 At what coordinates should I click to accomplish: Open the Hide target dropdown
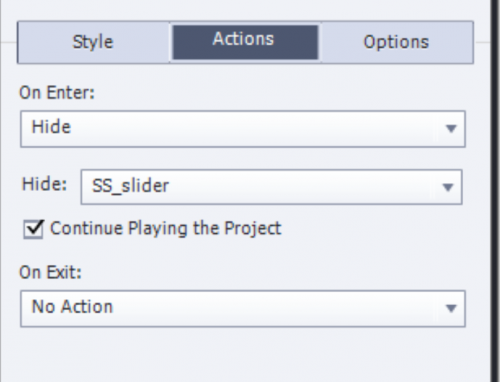(x=271, y=187)
